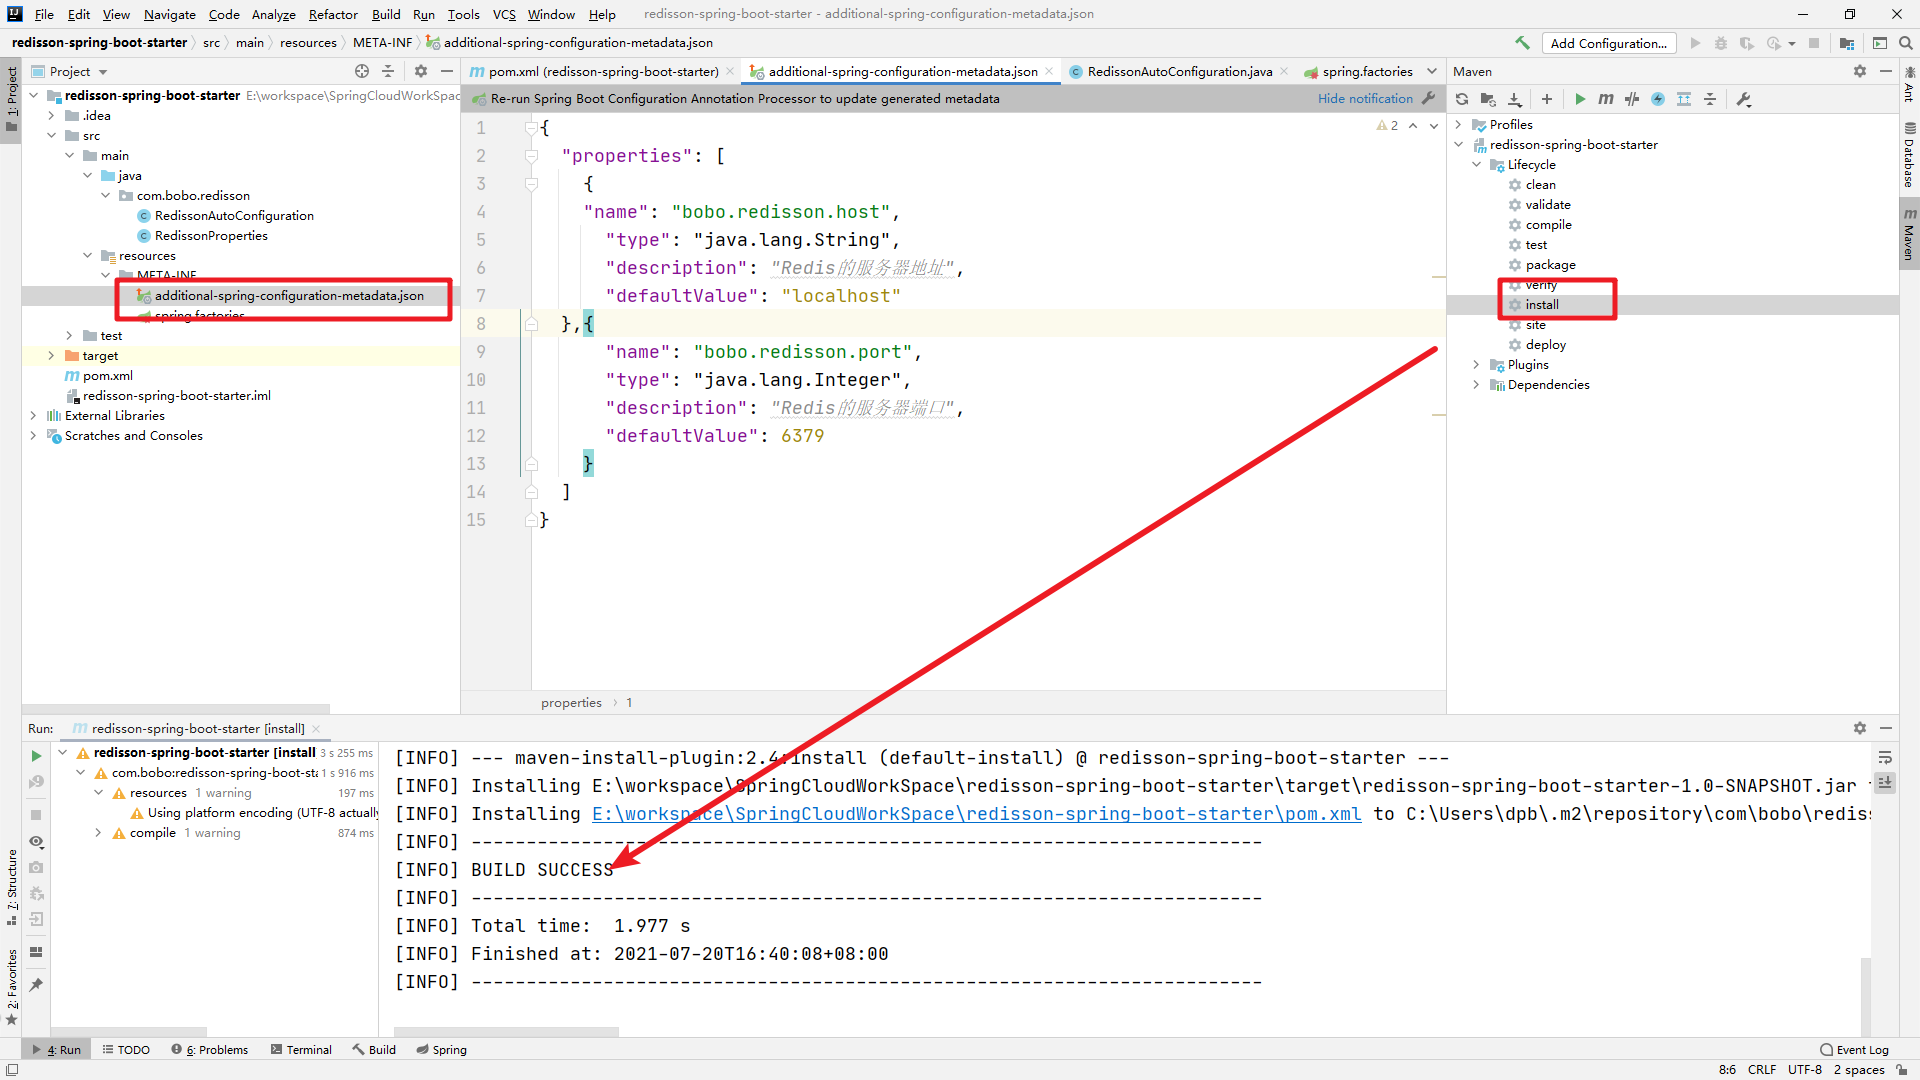Click Hide notification link

tap(1365, 98)
